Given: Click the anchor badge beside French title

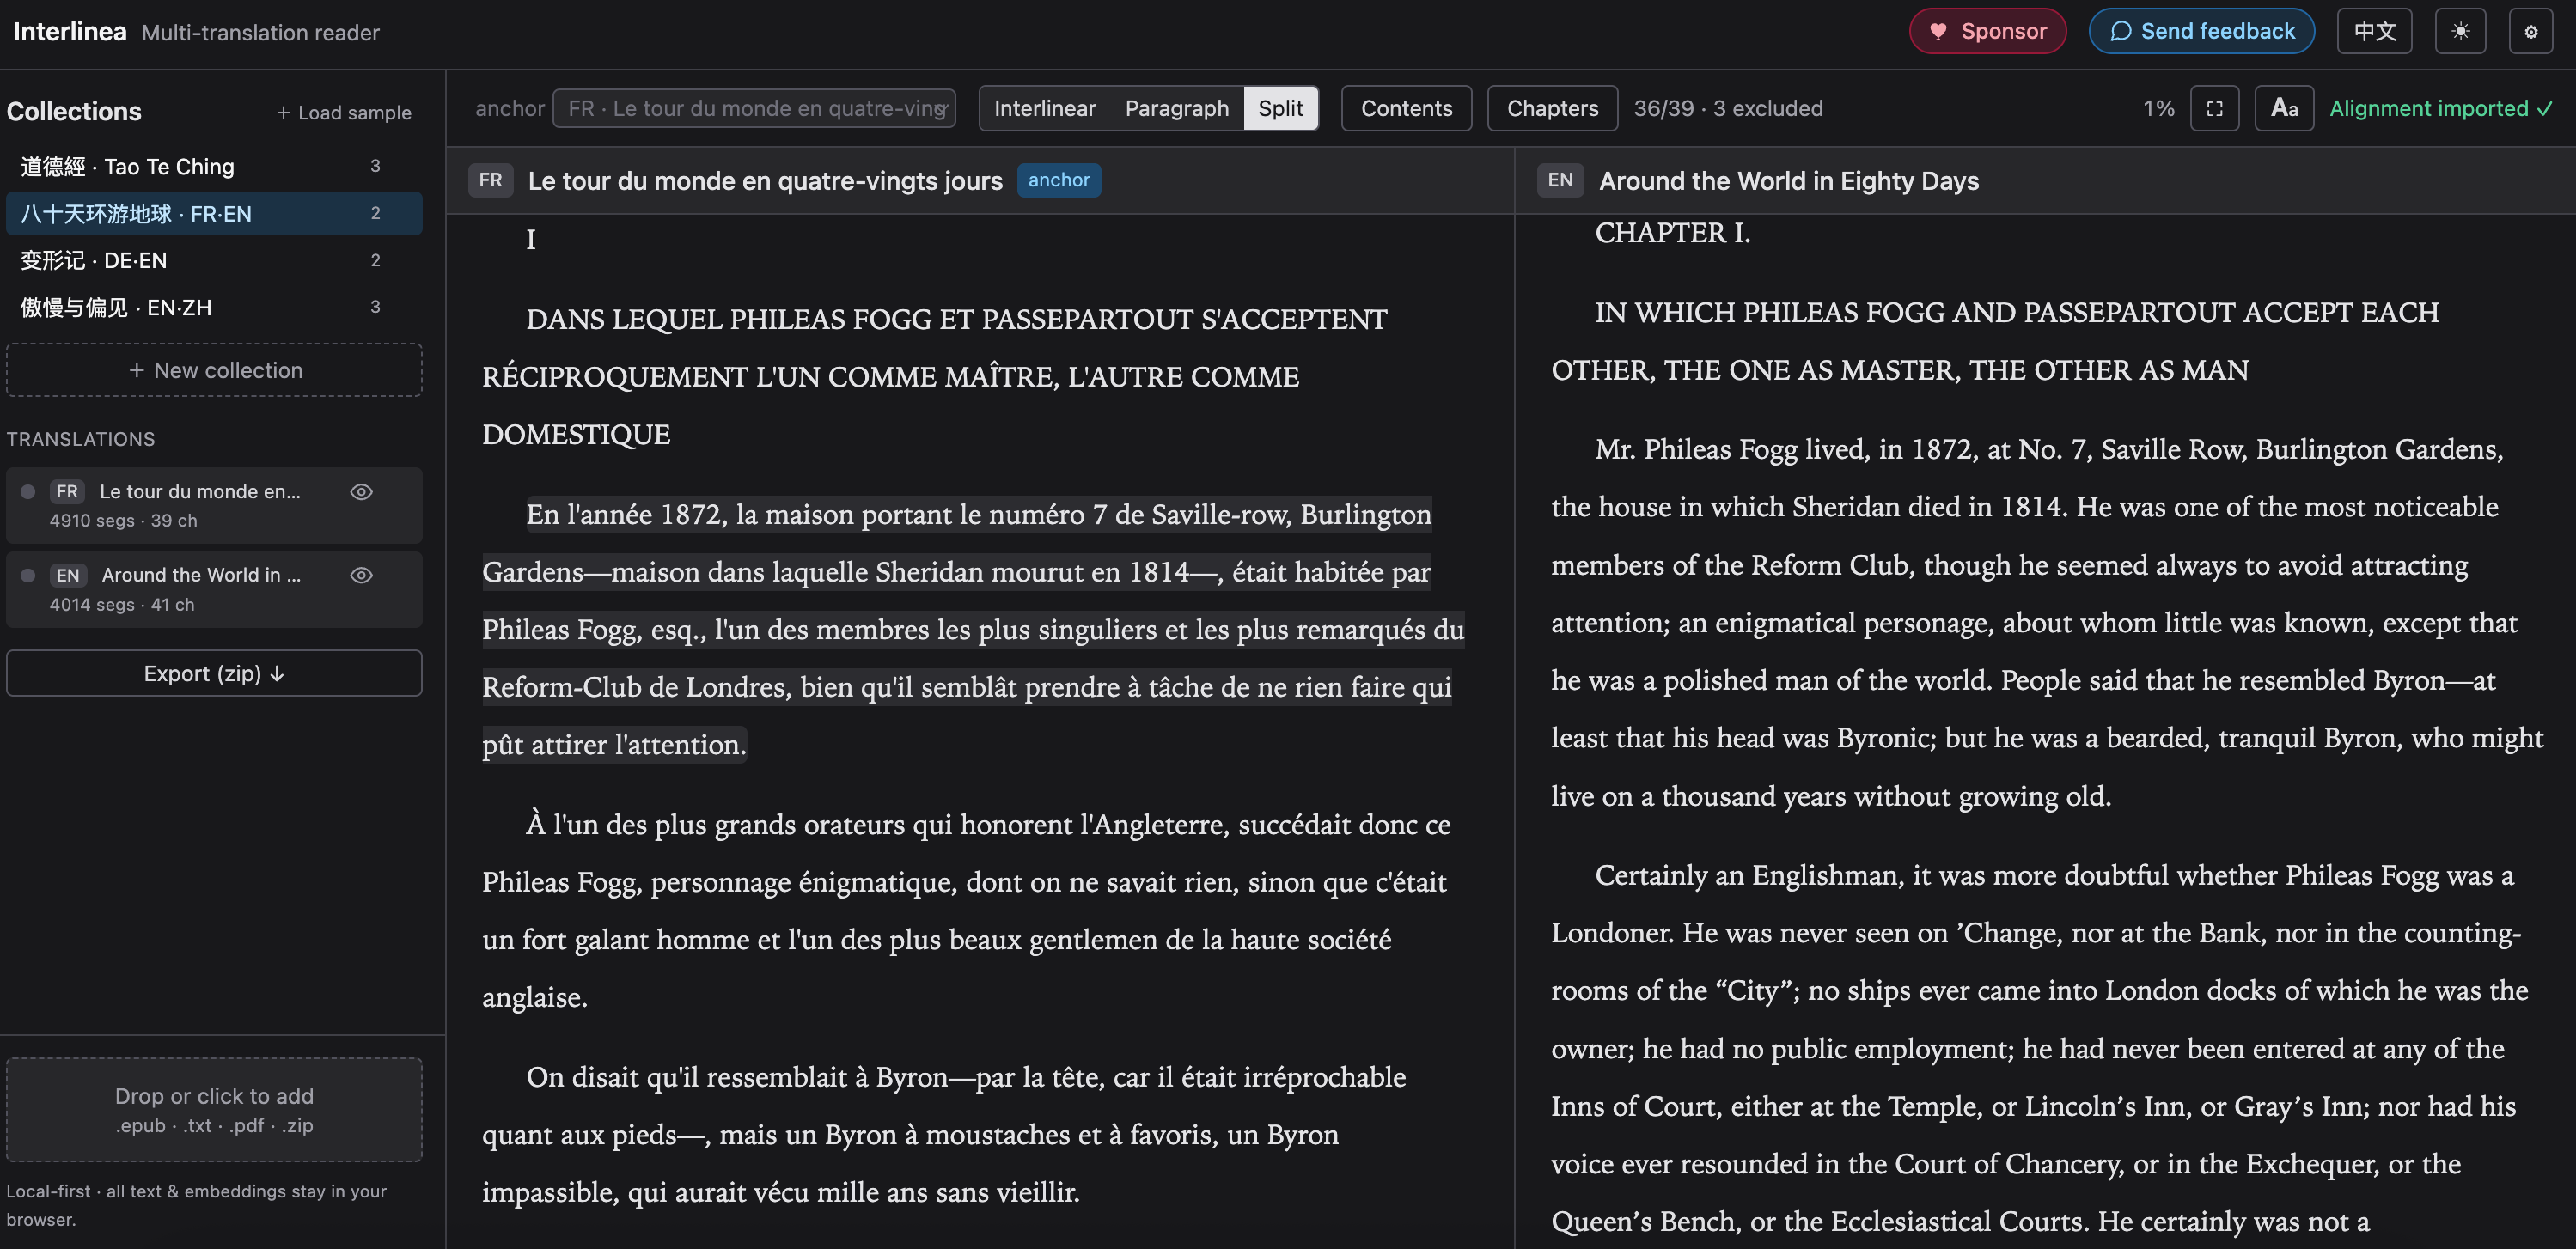Looking at the screenshot, I should pos(1059,180).
